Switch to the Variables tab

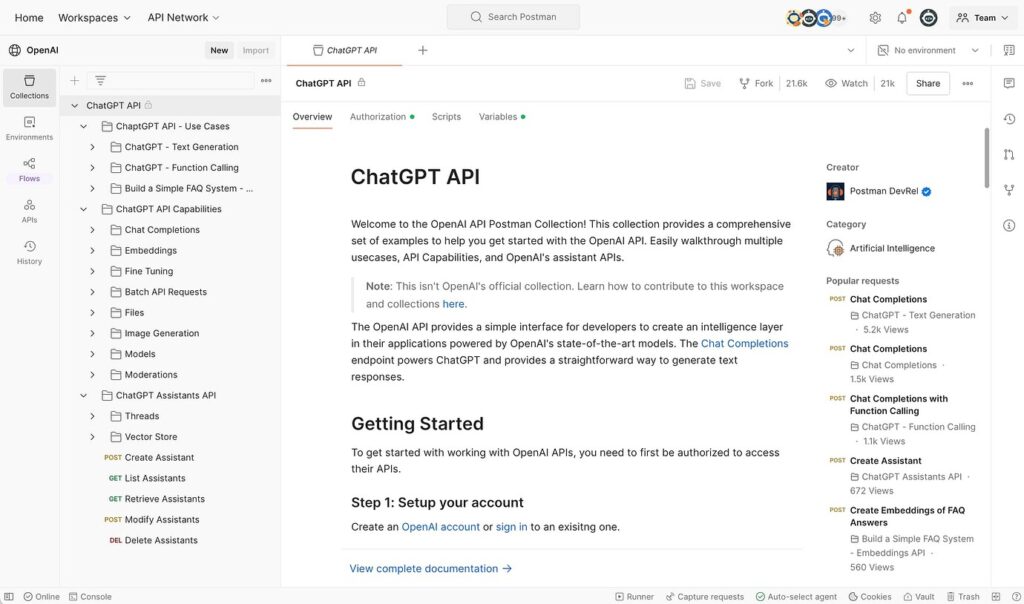[502, 117]
